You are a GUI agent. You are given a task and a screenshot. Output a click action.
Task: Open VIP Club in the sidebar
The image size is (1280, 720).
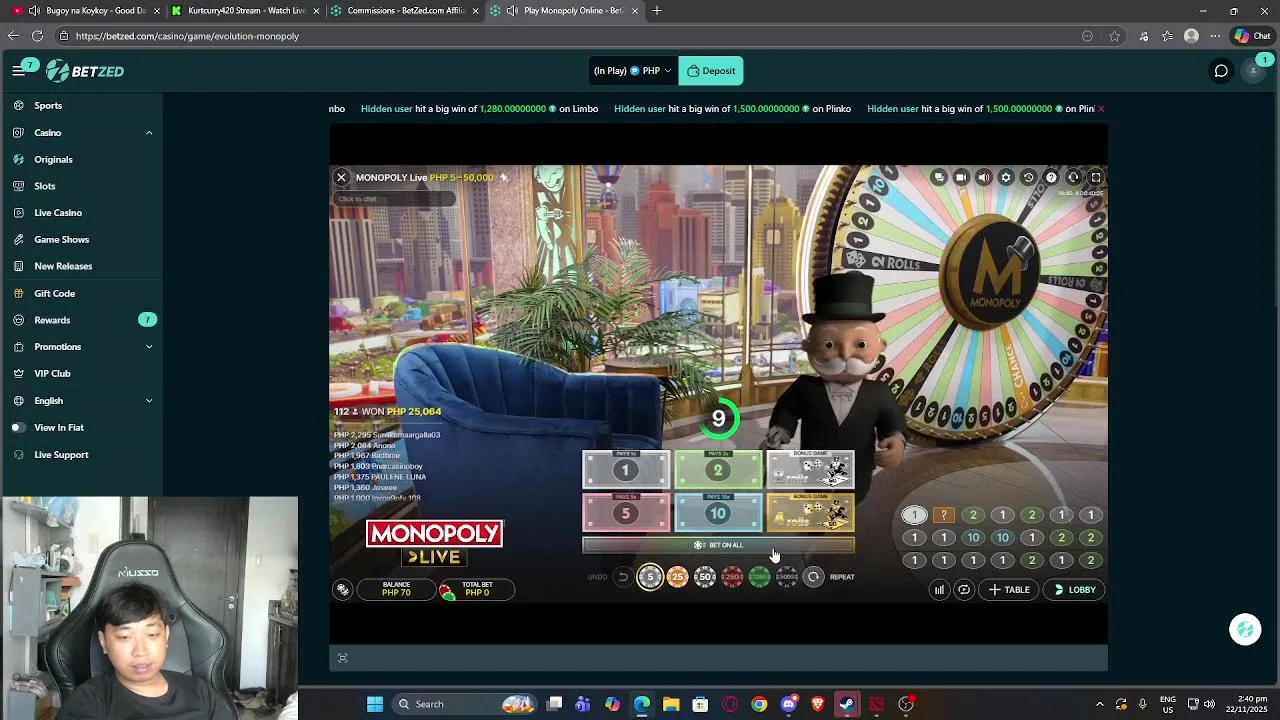point(52,373)
